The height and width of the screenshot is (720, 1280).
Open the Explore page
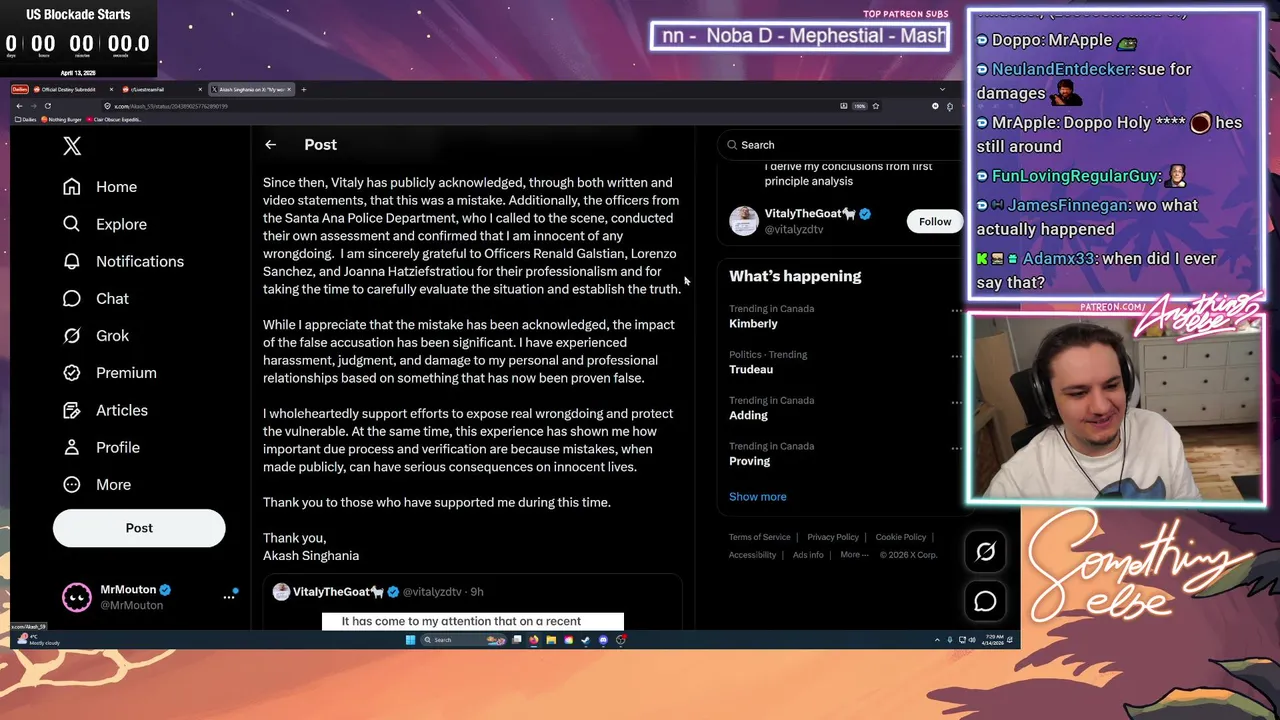pos(104,224)
